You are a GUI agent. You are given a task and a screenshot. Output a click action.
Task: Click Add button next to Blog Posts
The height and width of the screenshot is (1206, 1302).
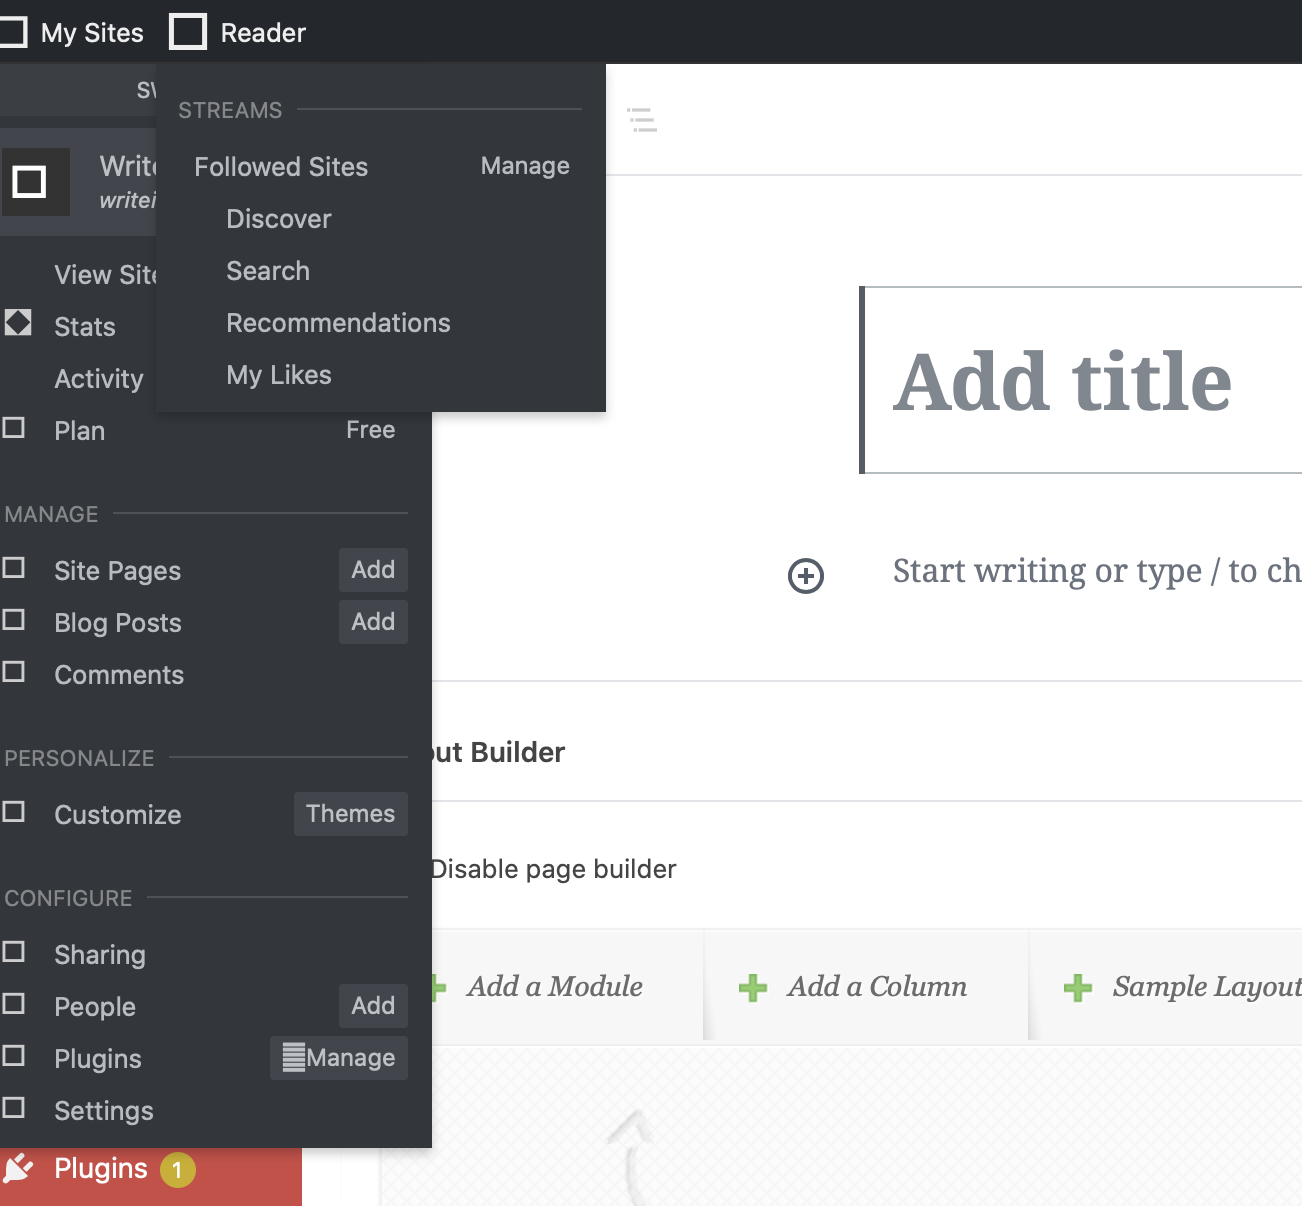[x=373, y=622]
